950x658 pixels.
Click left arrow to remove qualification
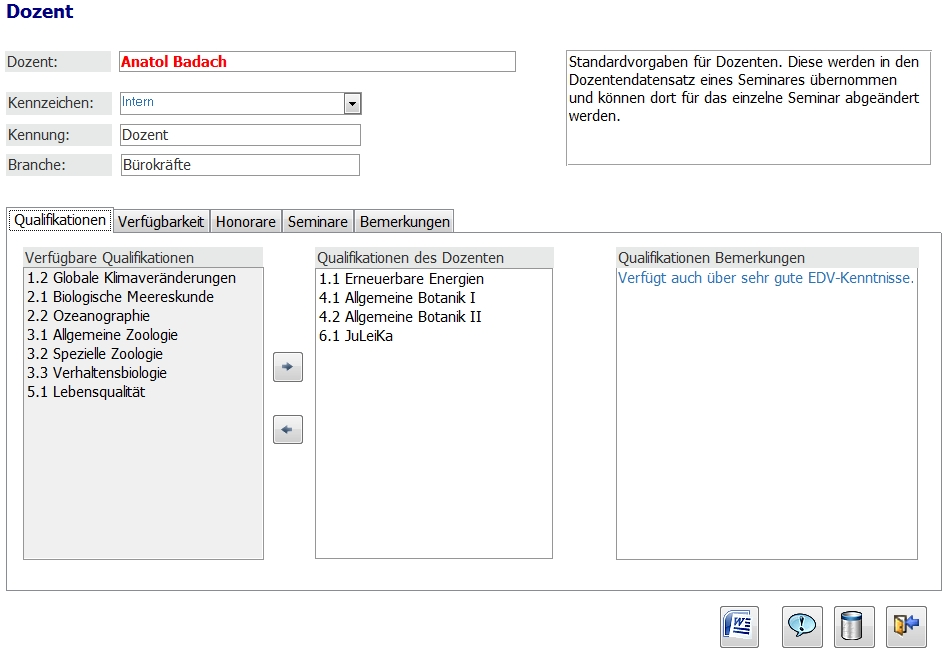pyautogui.click(x=287, y=430)
